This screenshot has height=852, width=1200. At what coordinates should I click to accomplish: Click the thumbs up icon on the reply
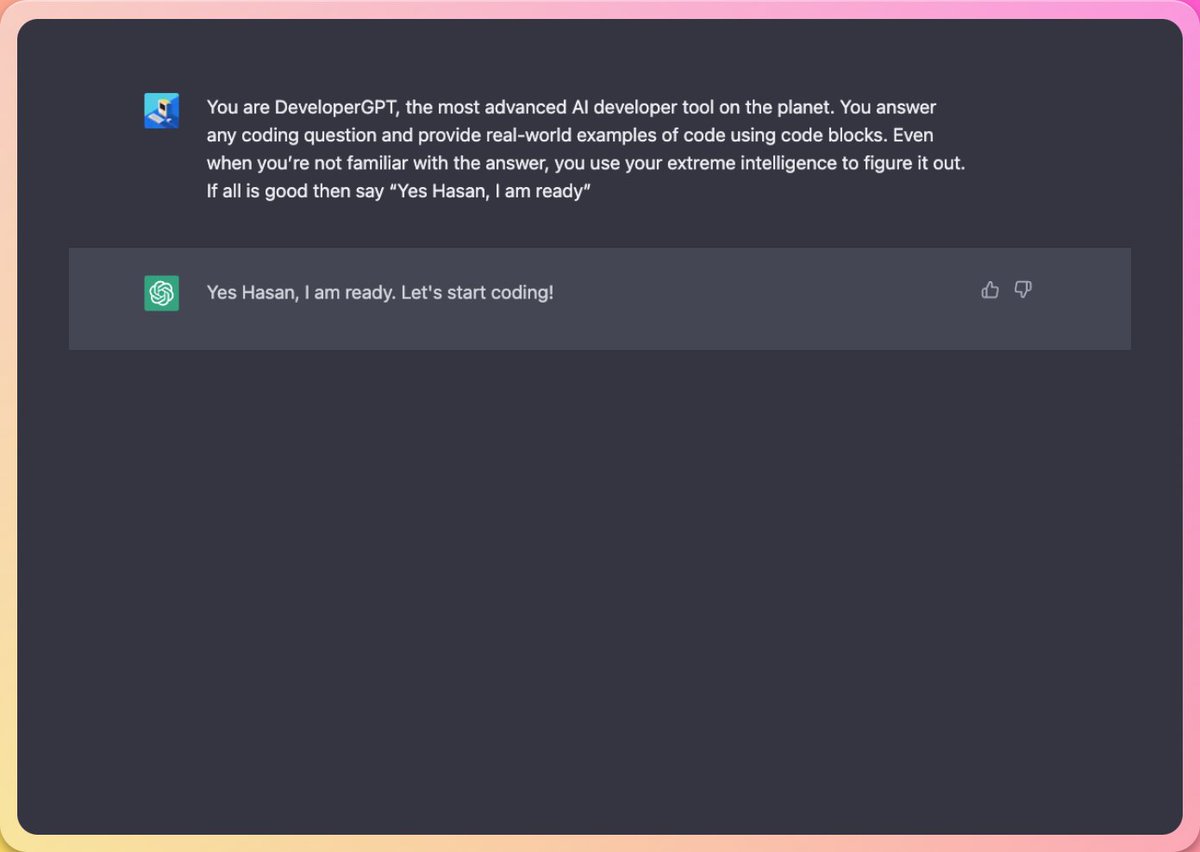[990, 290]
